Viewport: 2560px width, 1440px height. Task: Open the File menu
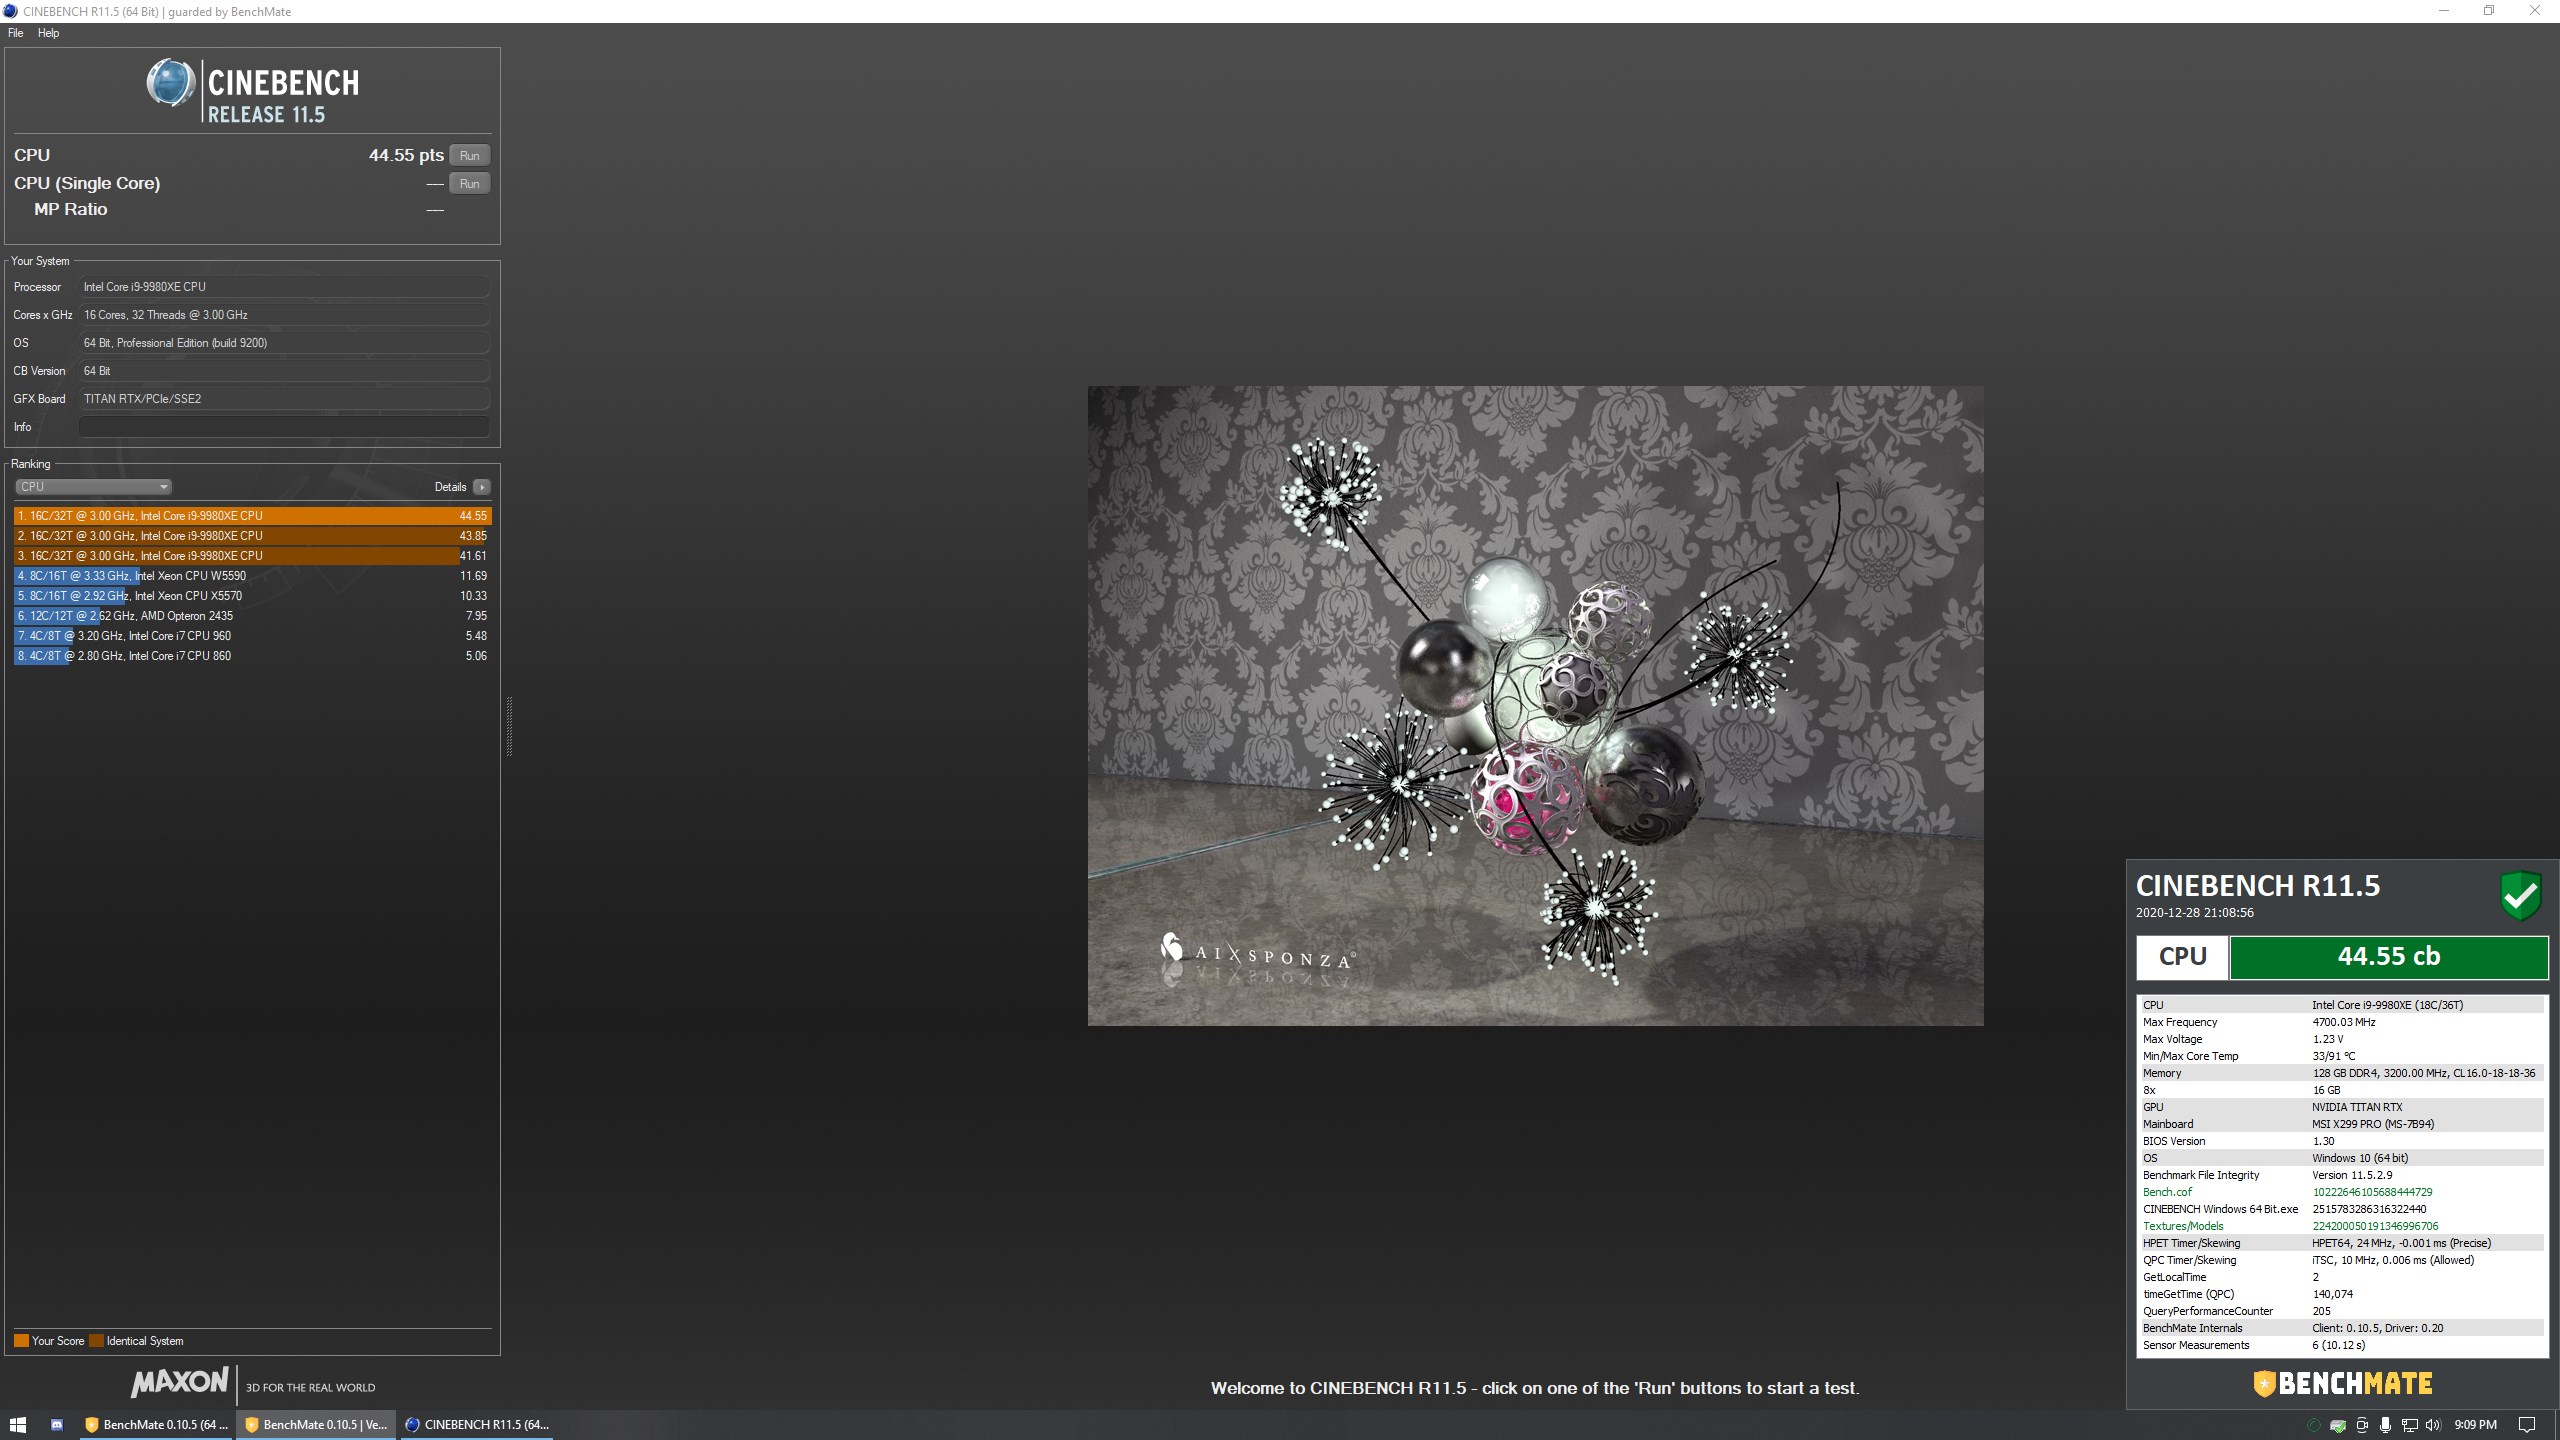pos(15,33)
